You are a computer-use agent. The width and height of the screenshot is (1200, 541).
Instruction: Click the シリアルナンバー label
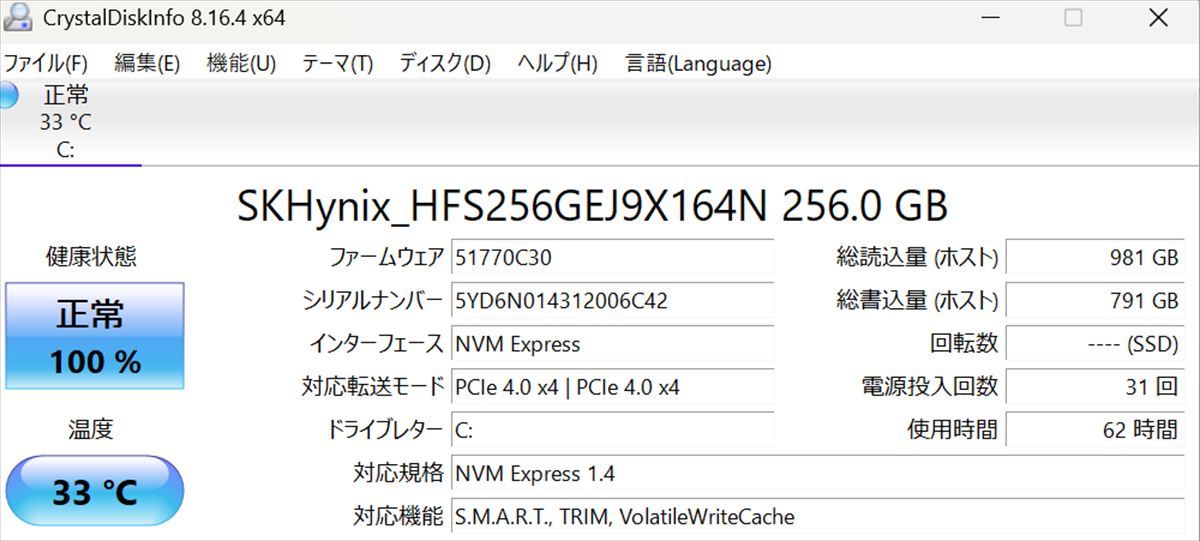pos(372,301)
